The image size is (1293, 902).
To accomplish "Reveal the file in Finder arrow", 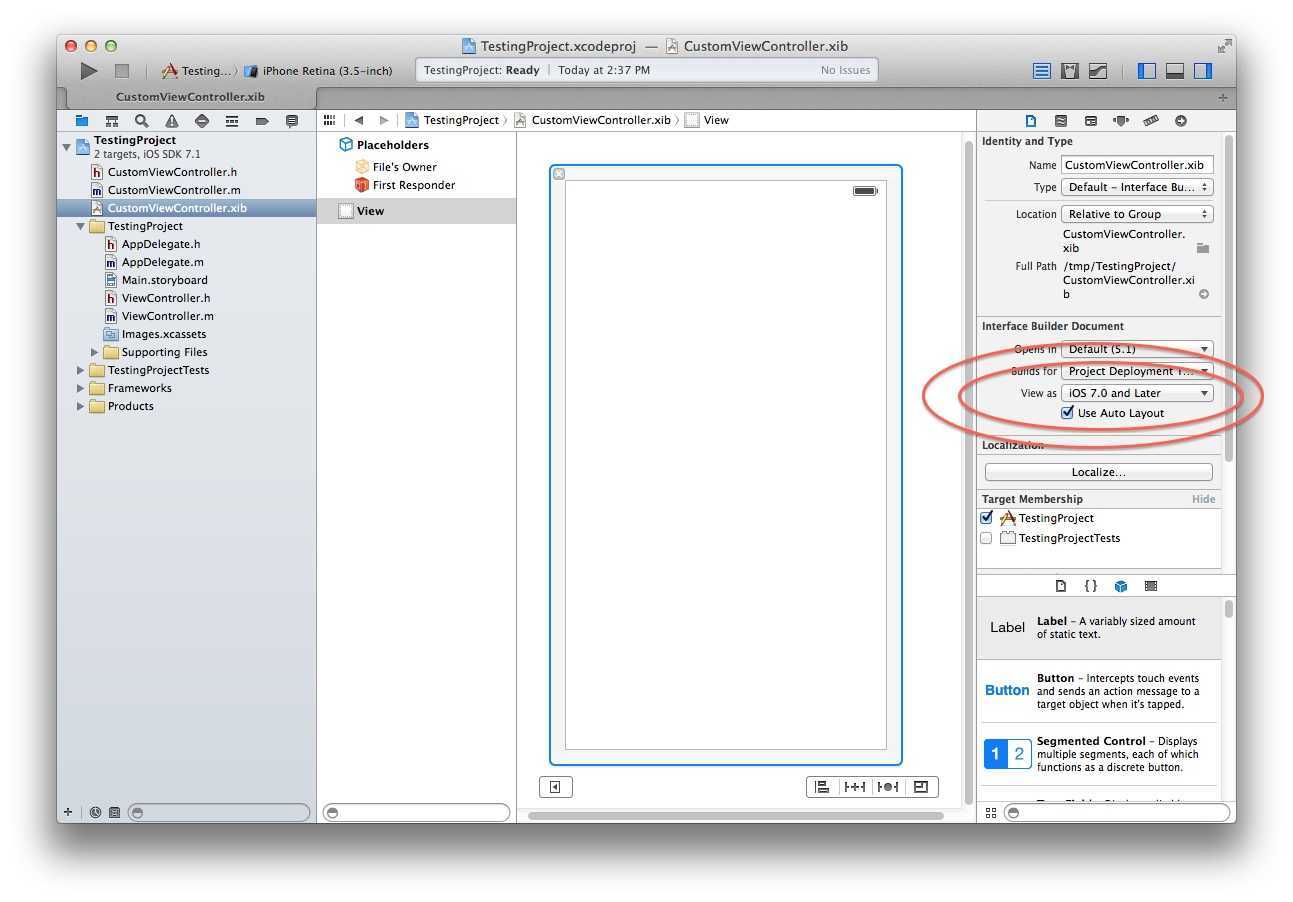I will click(1204, 294).
